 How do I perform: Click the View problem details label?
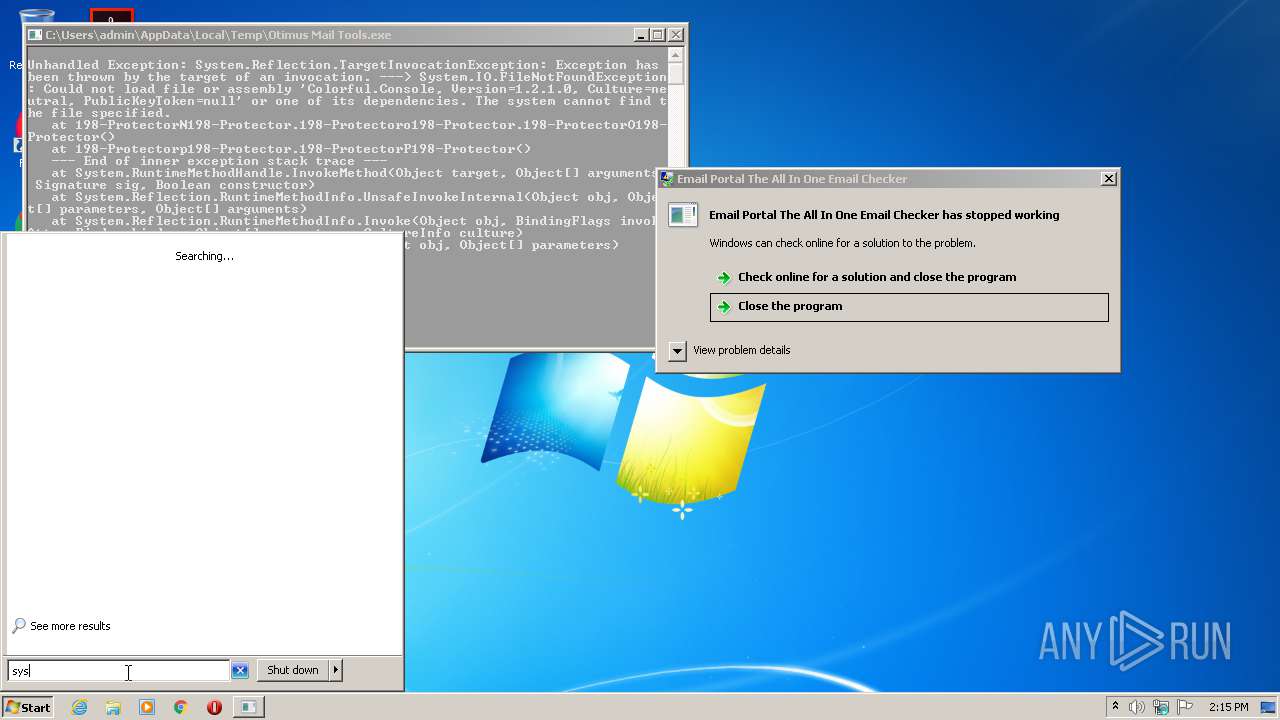pos(742,350)
